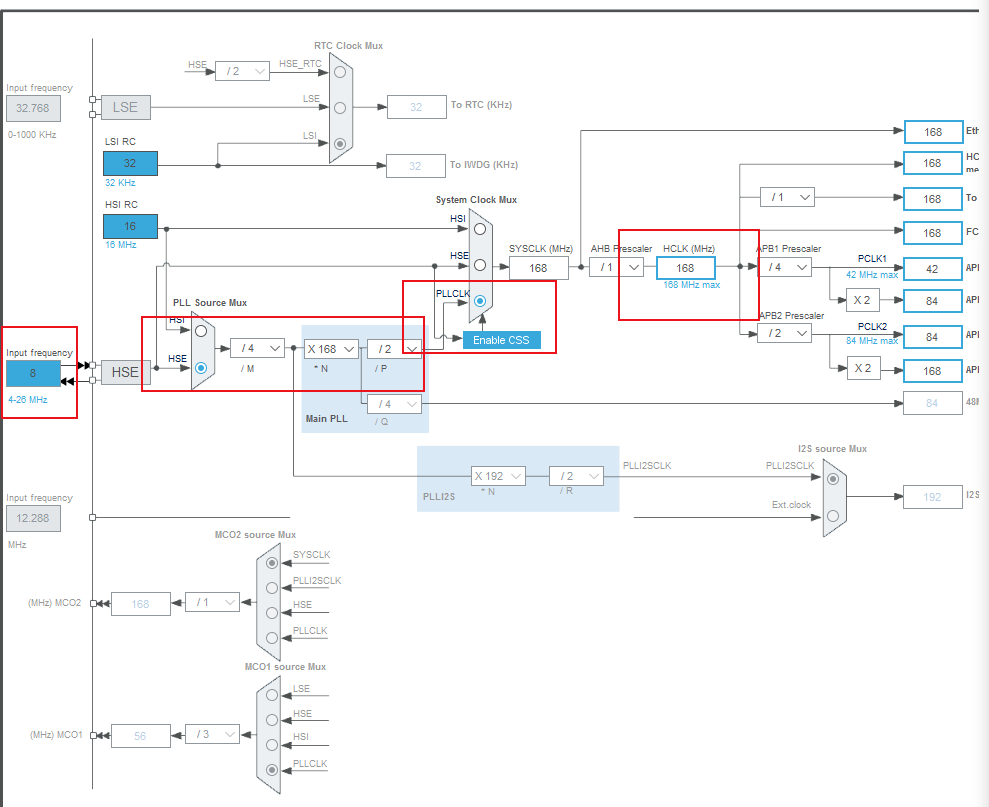The height and width of the screenshot is (807, 989).
Task: Select Ext.clock in the I2S source Mux
Action: [x=831, y=515]
